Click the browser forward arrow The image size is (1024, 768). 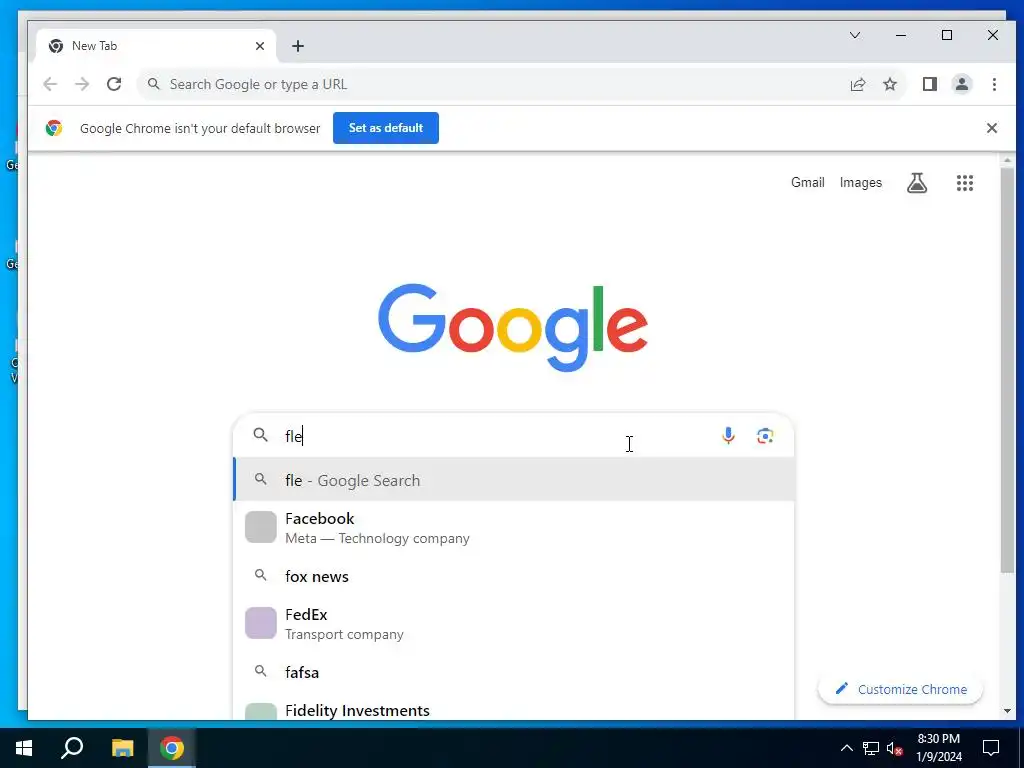[82, 84]
